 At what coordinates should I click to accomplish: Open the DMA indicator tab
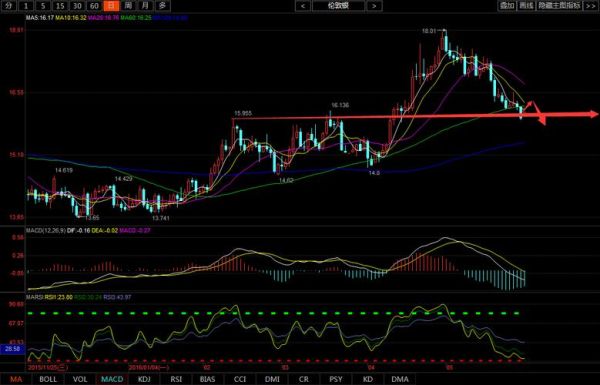[x=400, y=379]
